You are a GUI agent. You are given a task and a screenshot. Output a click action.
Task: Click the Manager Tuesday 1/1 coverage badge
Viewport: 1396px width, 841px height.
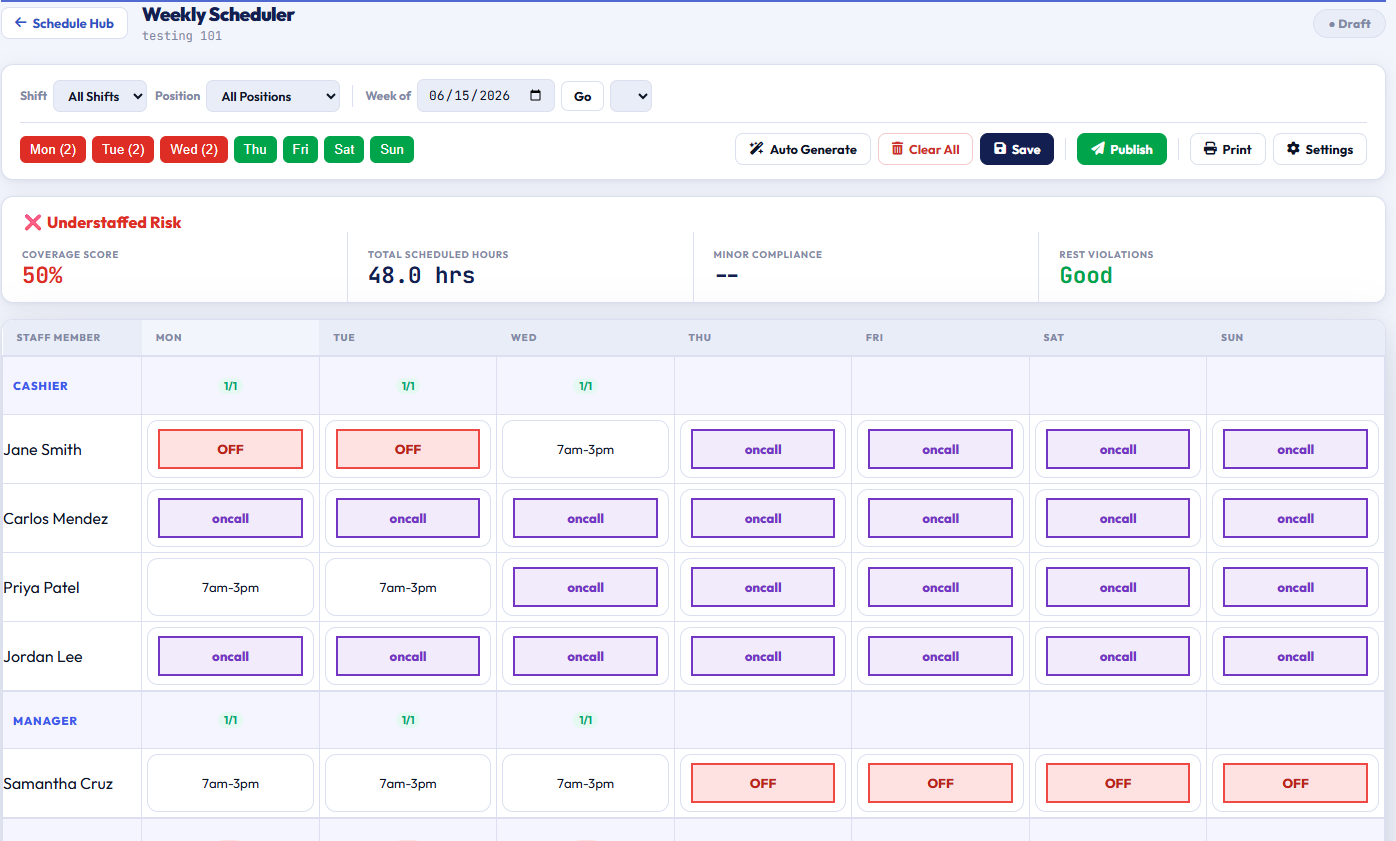408,720
